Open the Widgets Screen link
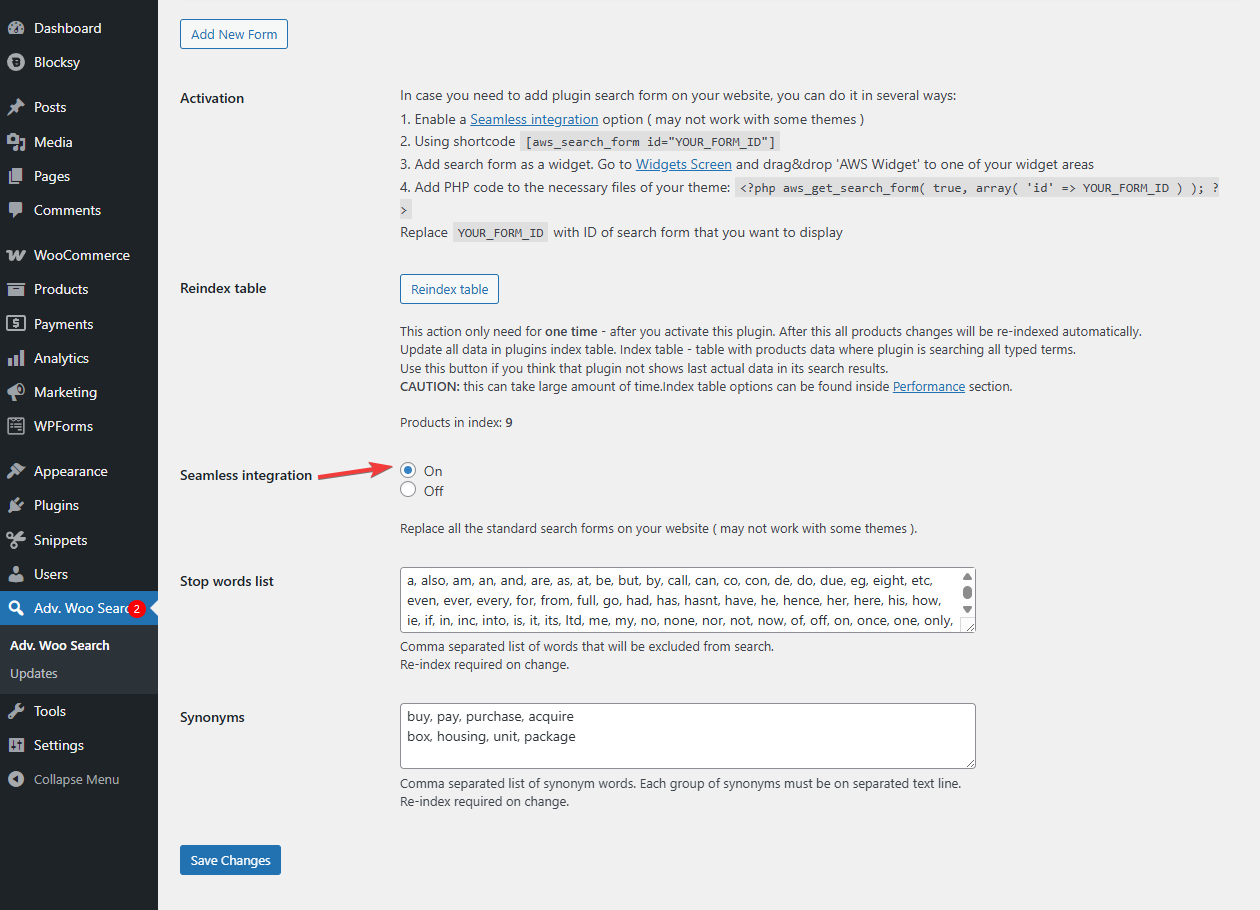1260x910 pixels. point(683,164)
